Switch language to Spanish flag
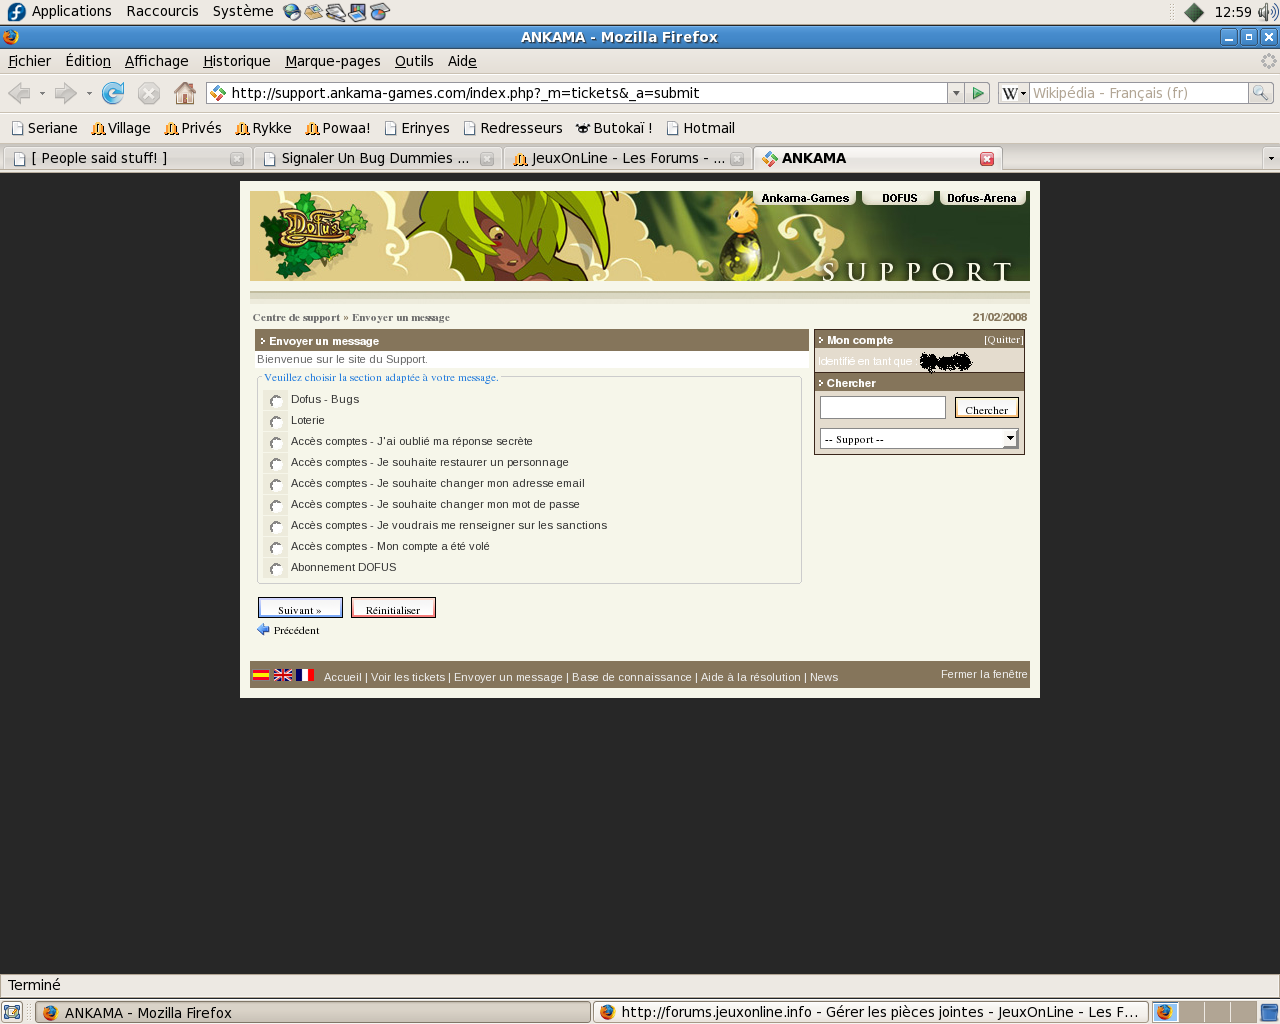This screenshot has width=1280, height=1024. click(261, 675)
